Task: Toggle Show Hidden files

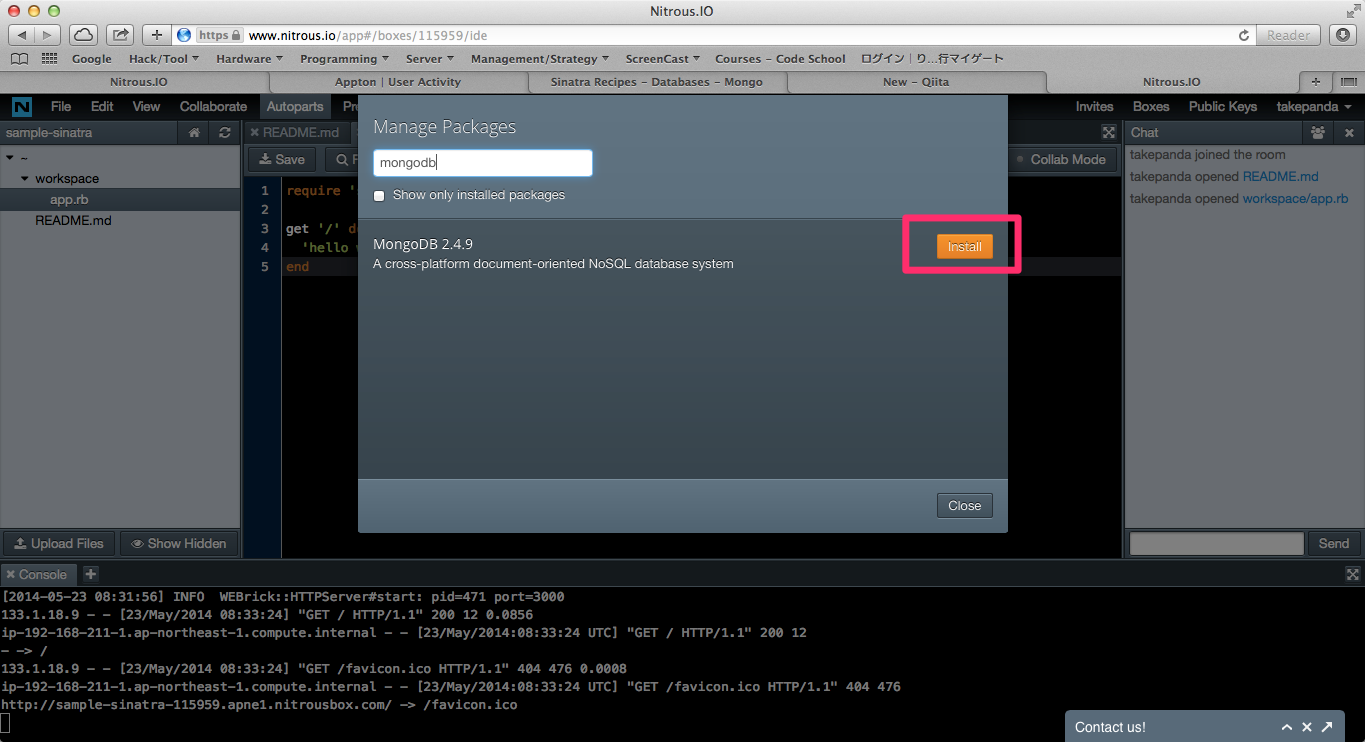Action: pyautogui.click(x=180, y=543)
